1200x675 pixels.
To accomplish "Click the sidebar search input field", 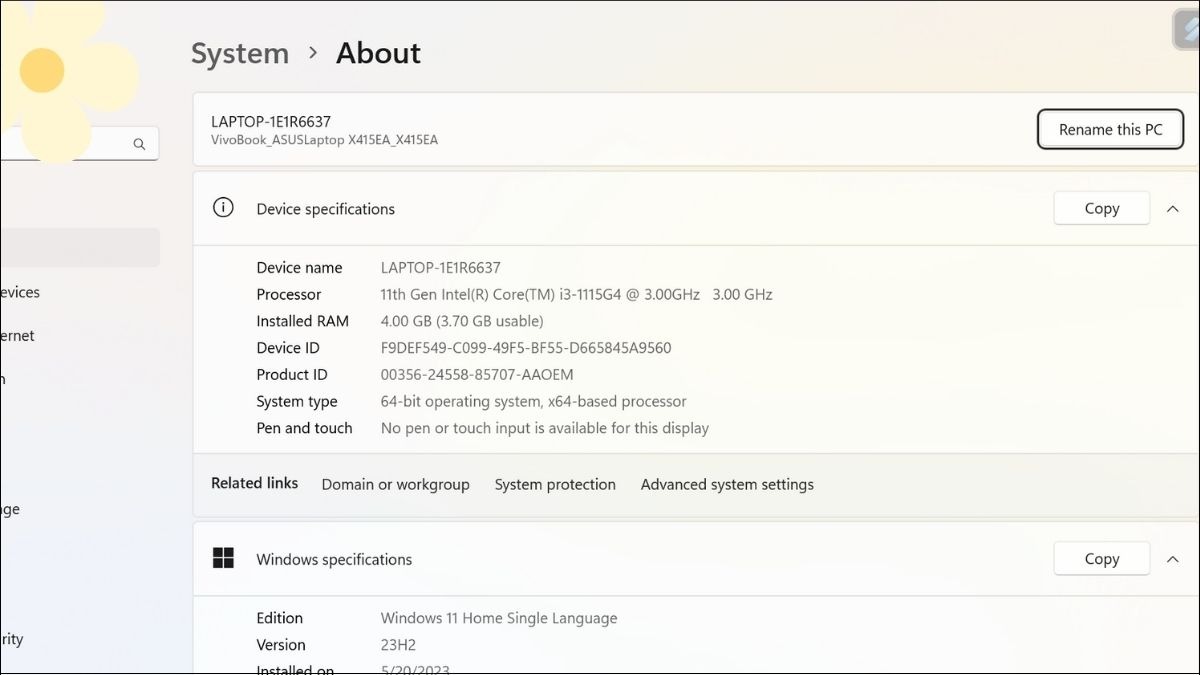I will coord(80,144).
